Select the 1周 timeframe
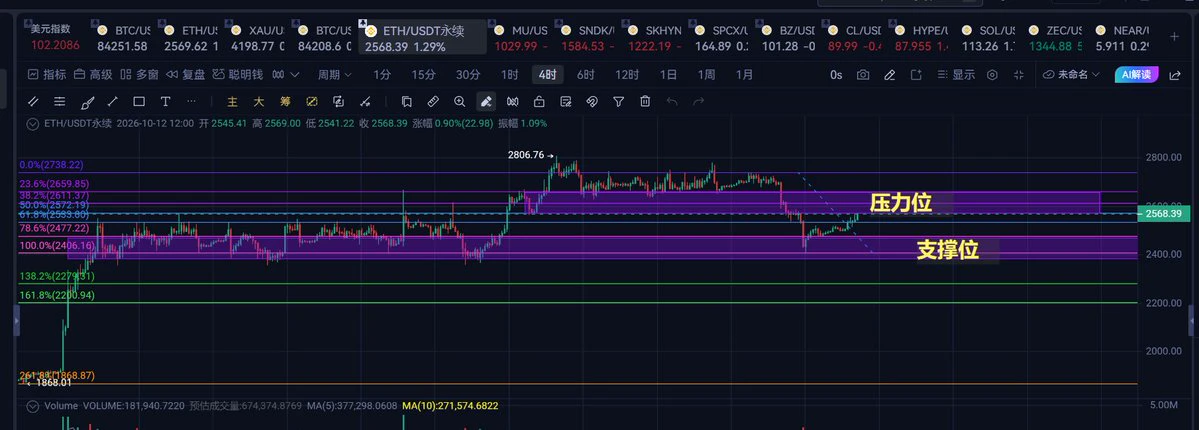The height and width of the screenshot is (430, 1199). tap(707, 75)
